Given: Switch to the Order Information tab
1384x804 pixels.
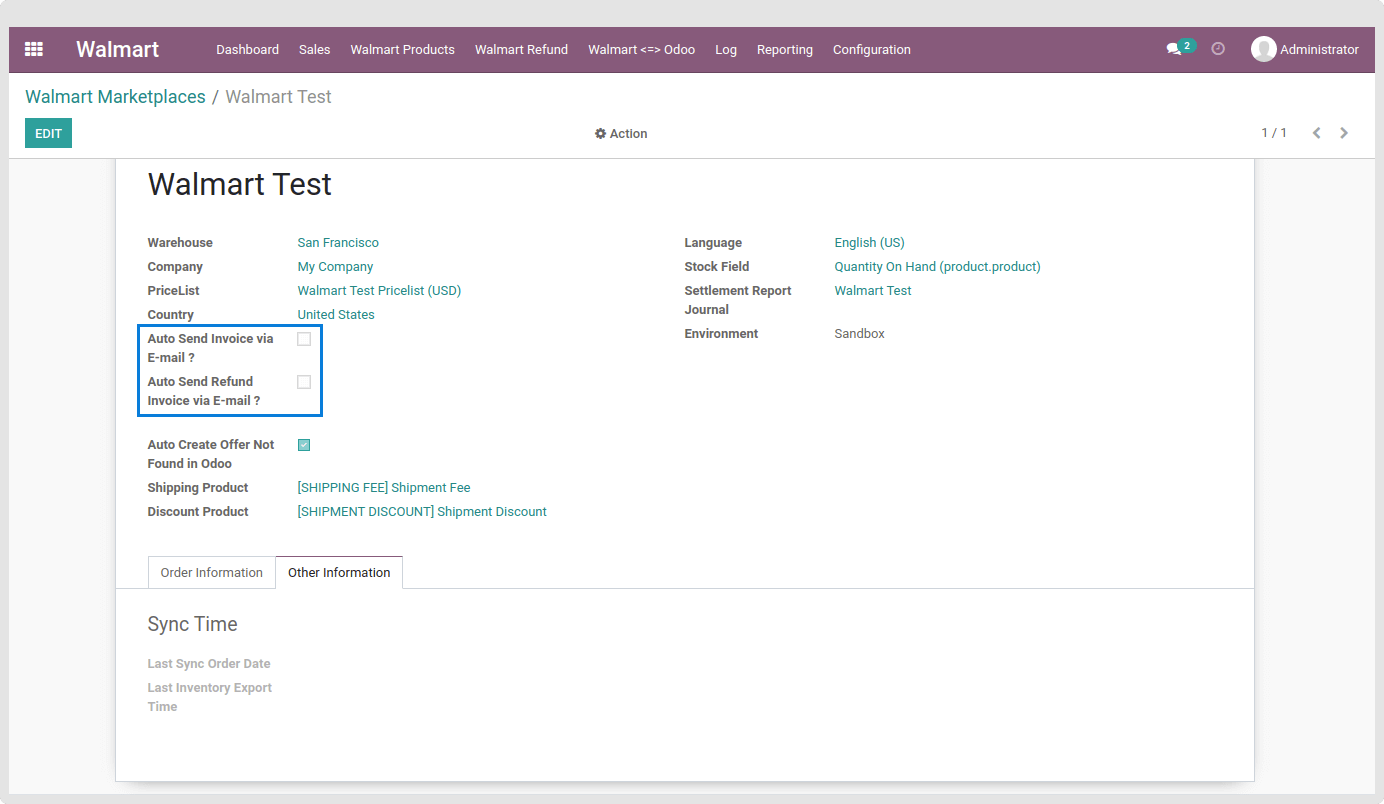Looking at the screenshot, I should pos(212,572).
